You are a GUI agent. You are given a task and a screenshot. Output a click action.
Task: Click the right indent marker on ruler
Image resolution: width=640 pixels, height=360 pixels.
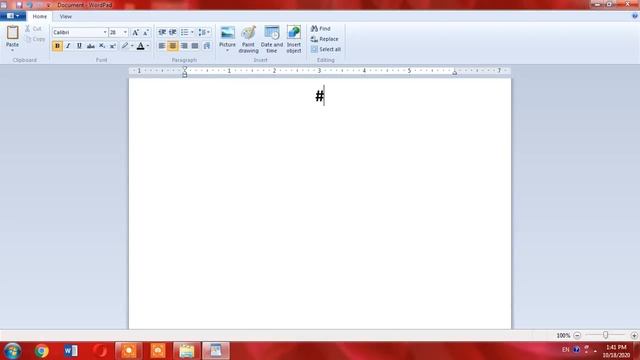(455, 72)
